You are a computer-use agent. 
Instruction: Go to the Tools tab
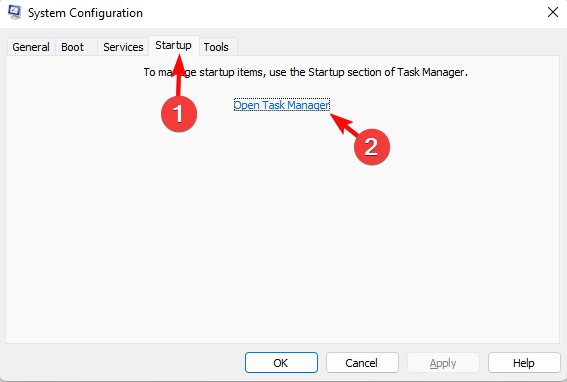point(216,47)
